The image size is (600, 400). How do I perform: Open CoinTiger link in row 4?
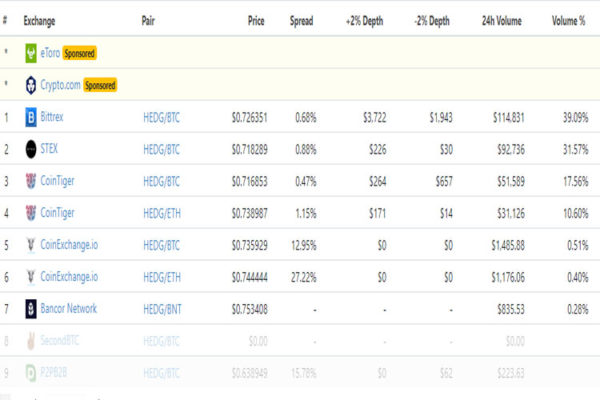(x=57, y=212)
